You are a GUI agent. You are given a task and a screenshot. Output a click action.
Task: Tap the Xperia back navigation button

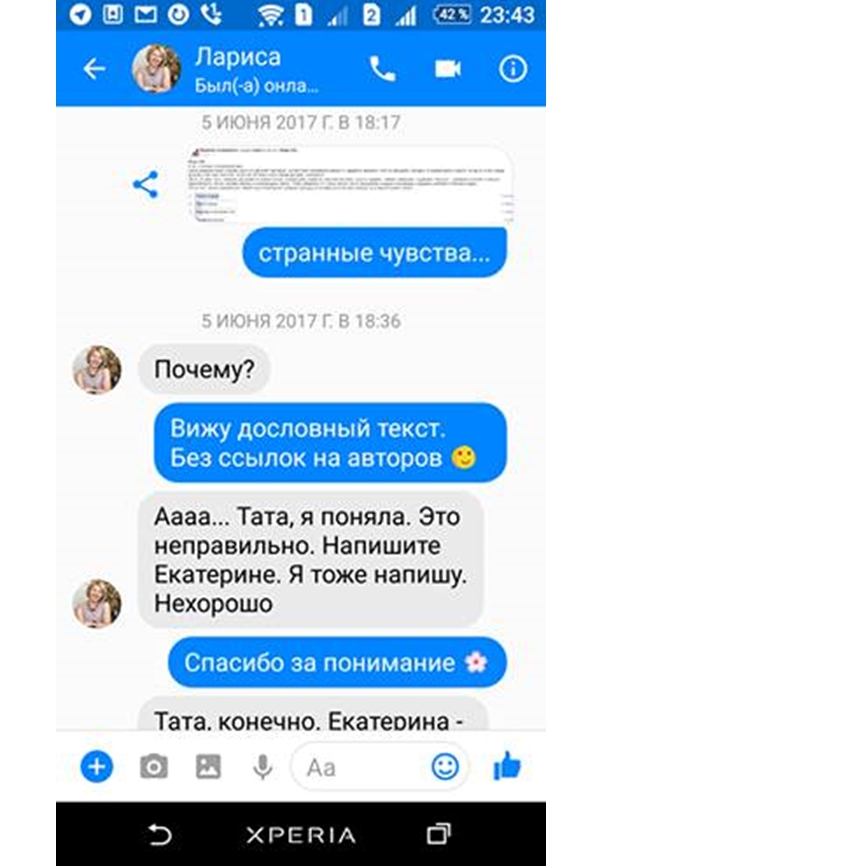(160, 834)
